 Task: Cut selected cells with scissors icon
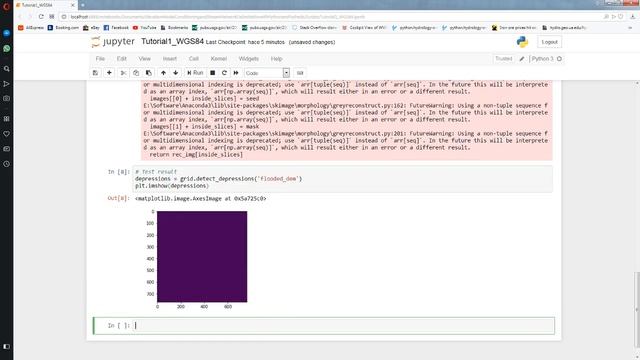coord(123,73)
